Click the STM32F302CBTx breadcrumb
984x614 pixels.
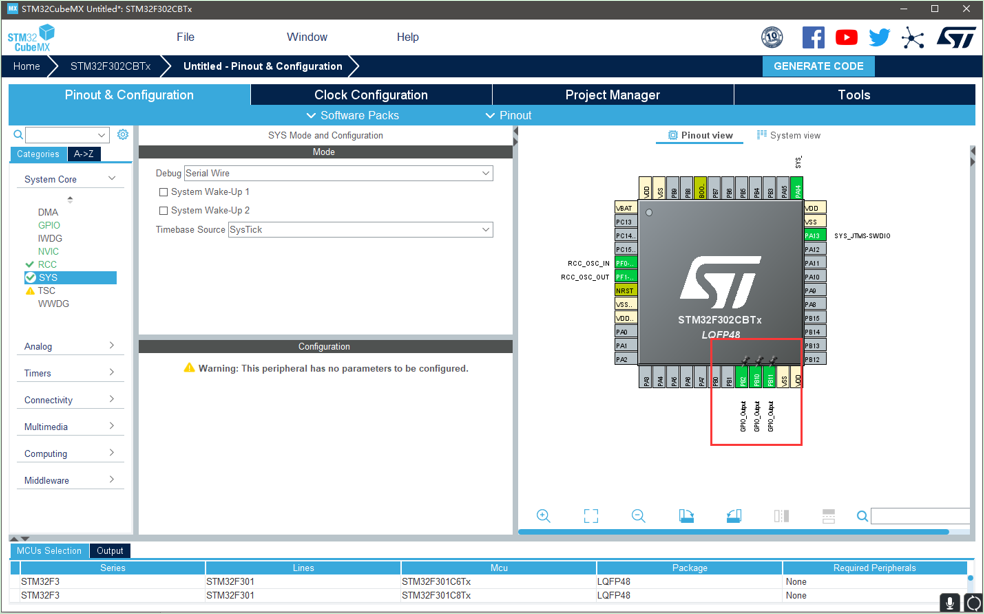(110, 66)
